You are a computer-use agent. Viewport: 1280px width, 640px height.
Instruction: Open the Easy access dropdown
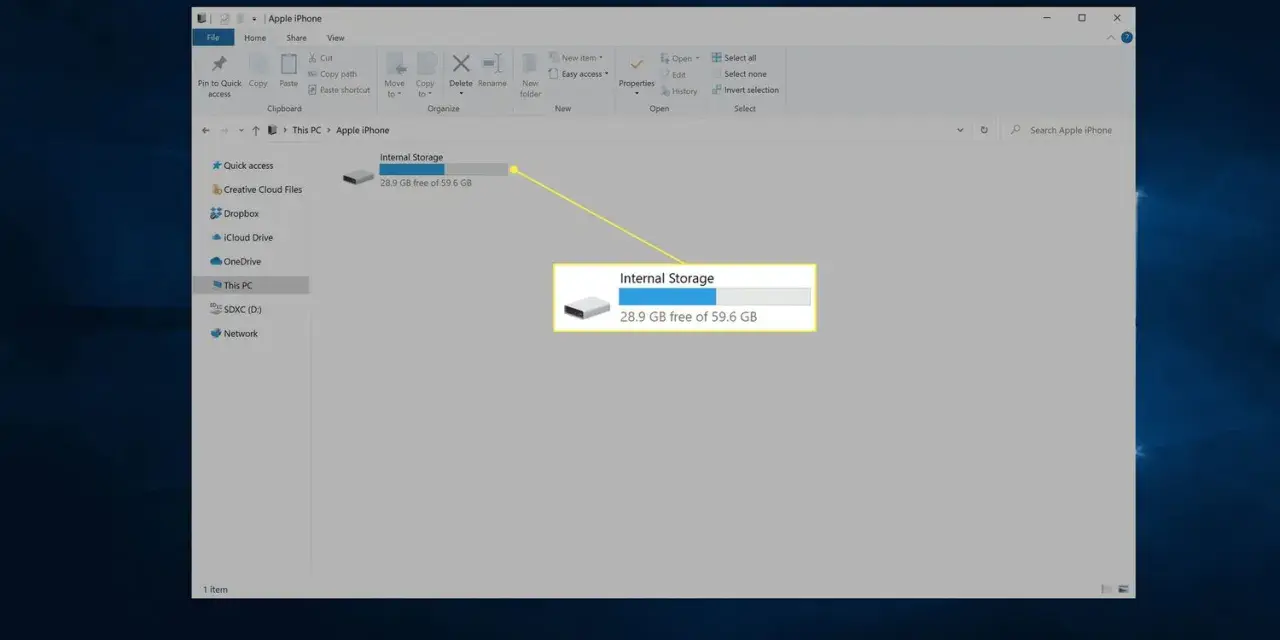pyautogui.click(x=579, y=74)
